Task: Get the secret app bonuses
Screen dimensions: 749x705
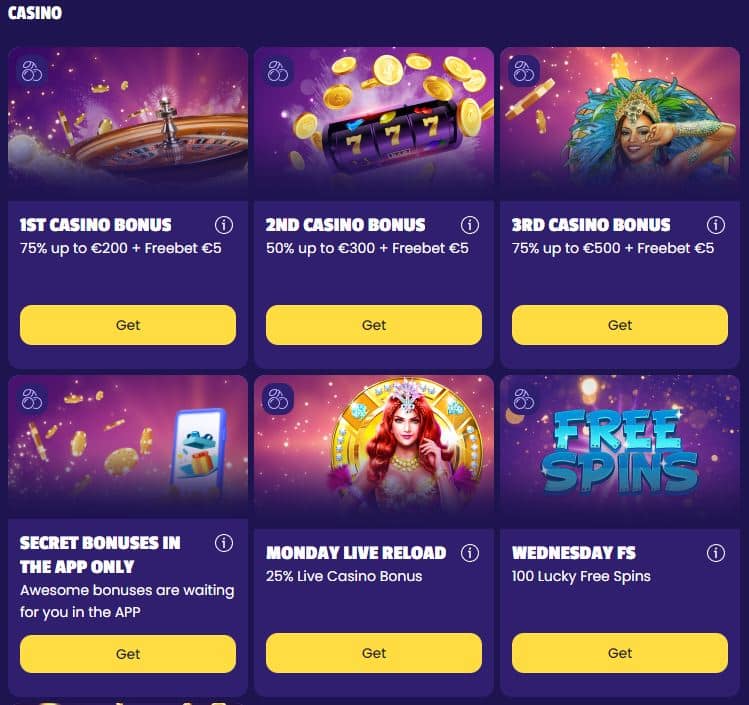Action: [128, 654]
